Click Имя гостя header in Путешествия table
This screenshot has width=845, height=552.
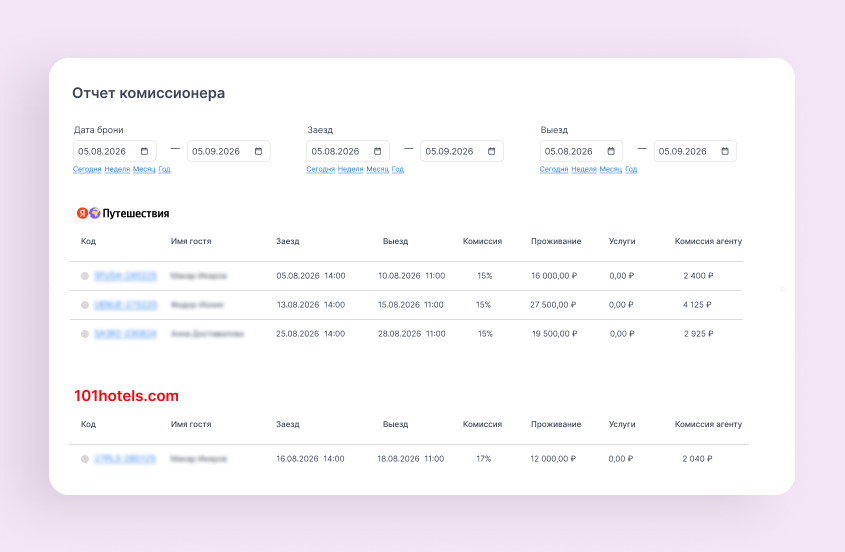(191, 242)
